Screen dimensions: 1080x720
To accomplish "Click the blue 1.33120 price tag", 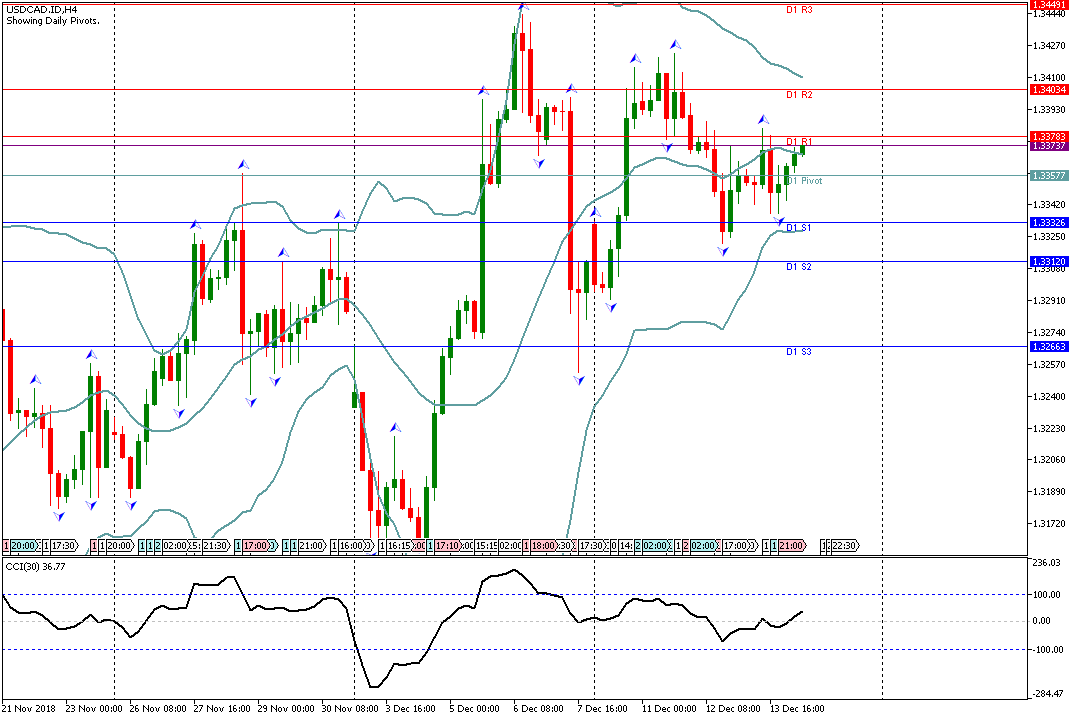I will 1049,262.
